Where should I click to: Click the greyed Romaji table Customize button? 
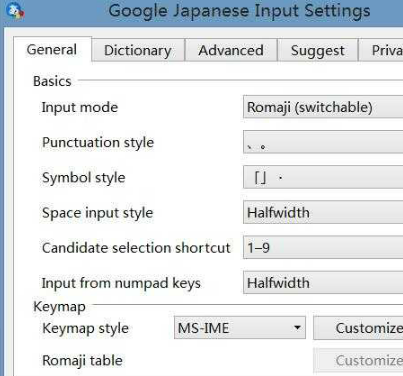(x=358, y=360)
